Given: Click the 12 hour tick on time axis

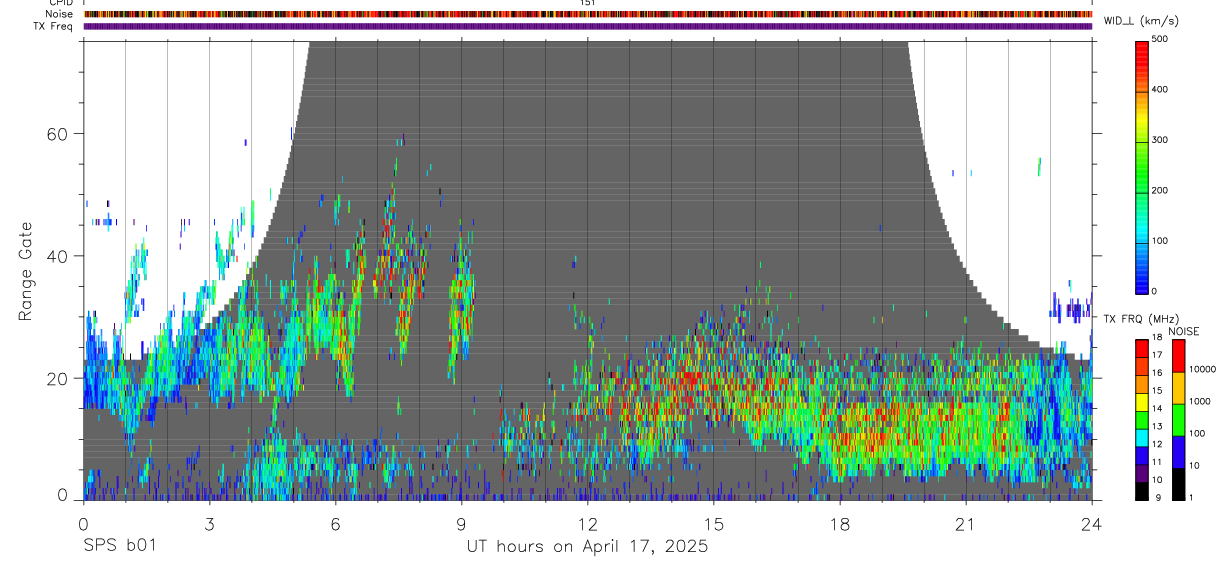Looking at the screenshot, I should (x=588, y=524).
